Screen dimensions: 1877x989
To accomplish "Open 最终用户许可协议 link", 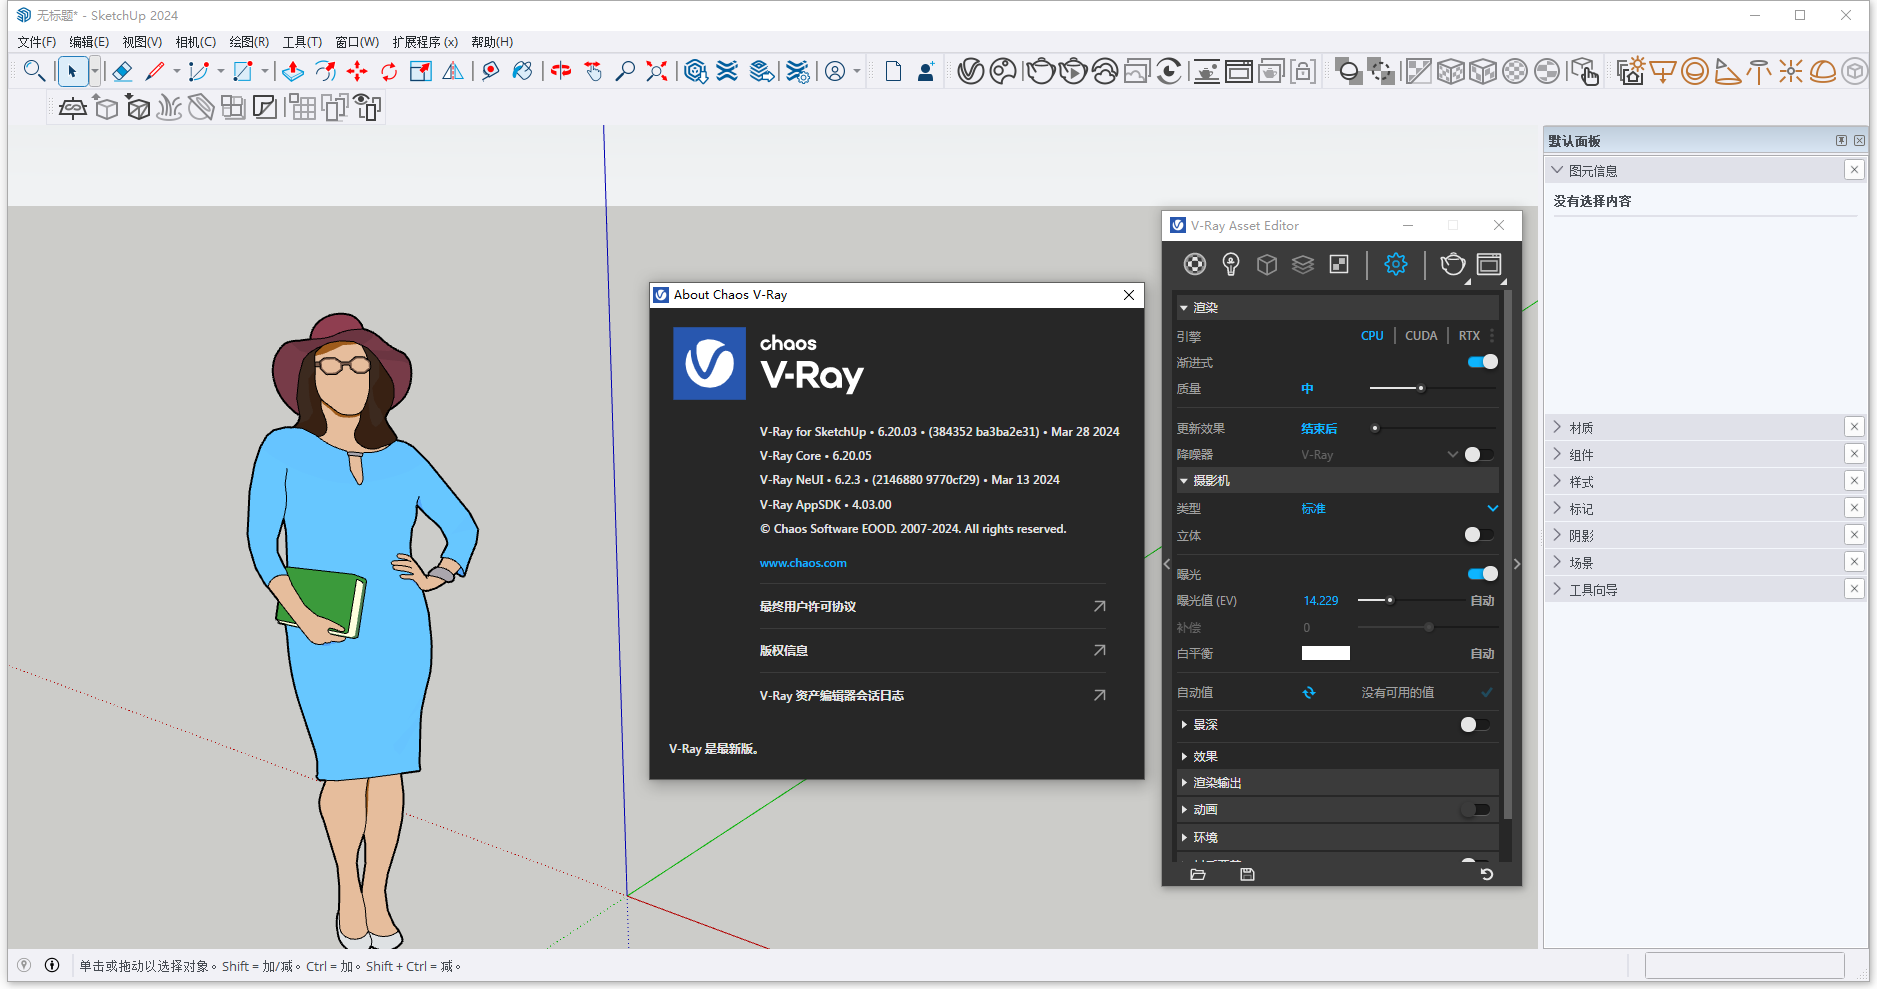I will (932, 606).
